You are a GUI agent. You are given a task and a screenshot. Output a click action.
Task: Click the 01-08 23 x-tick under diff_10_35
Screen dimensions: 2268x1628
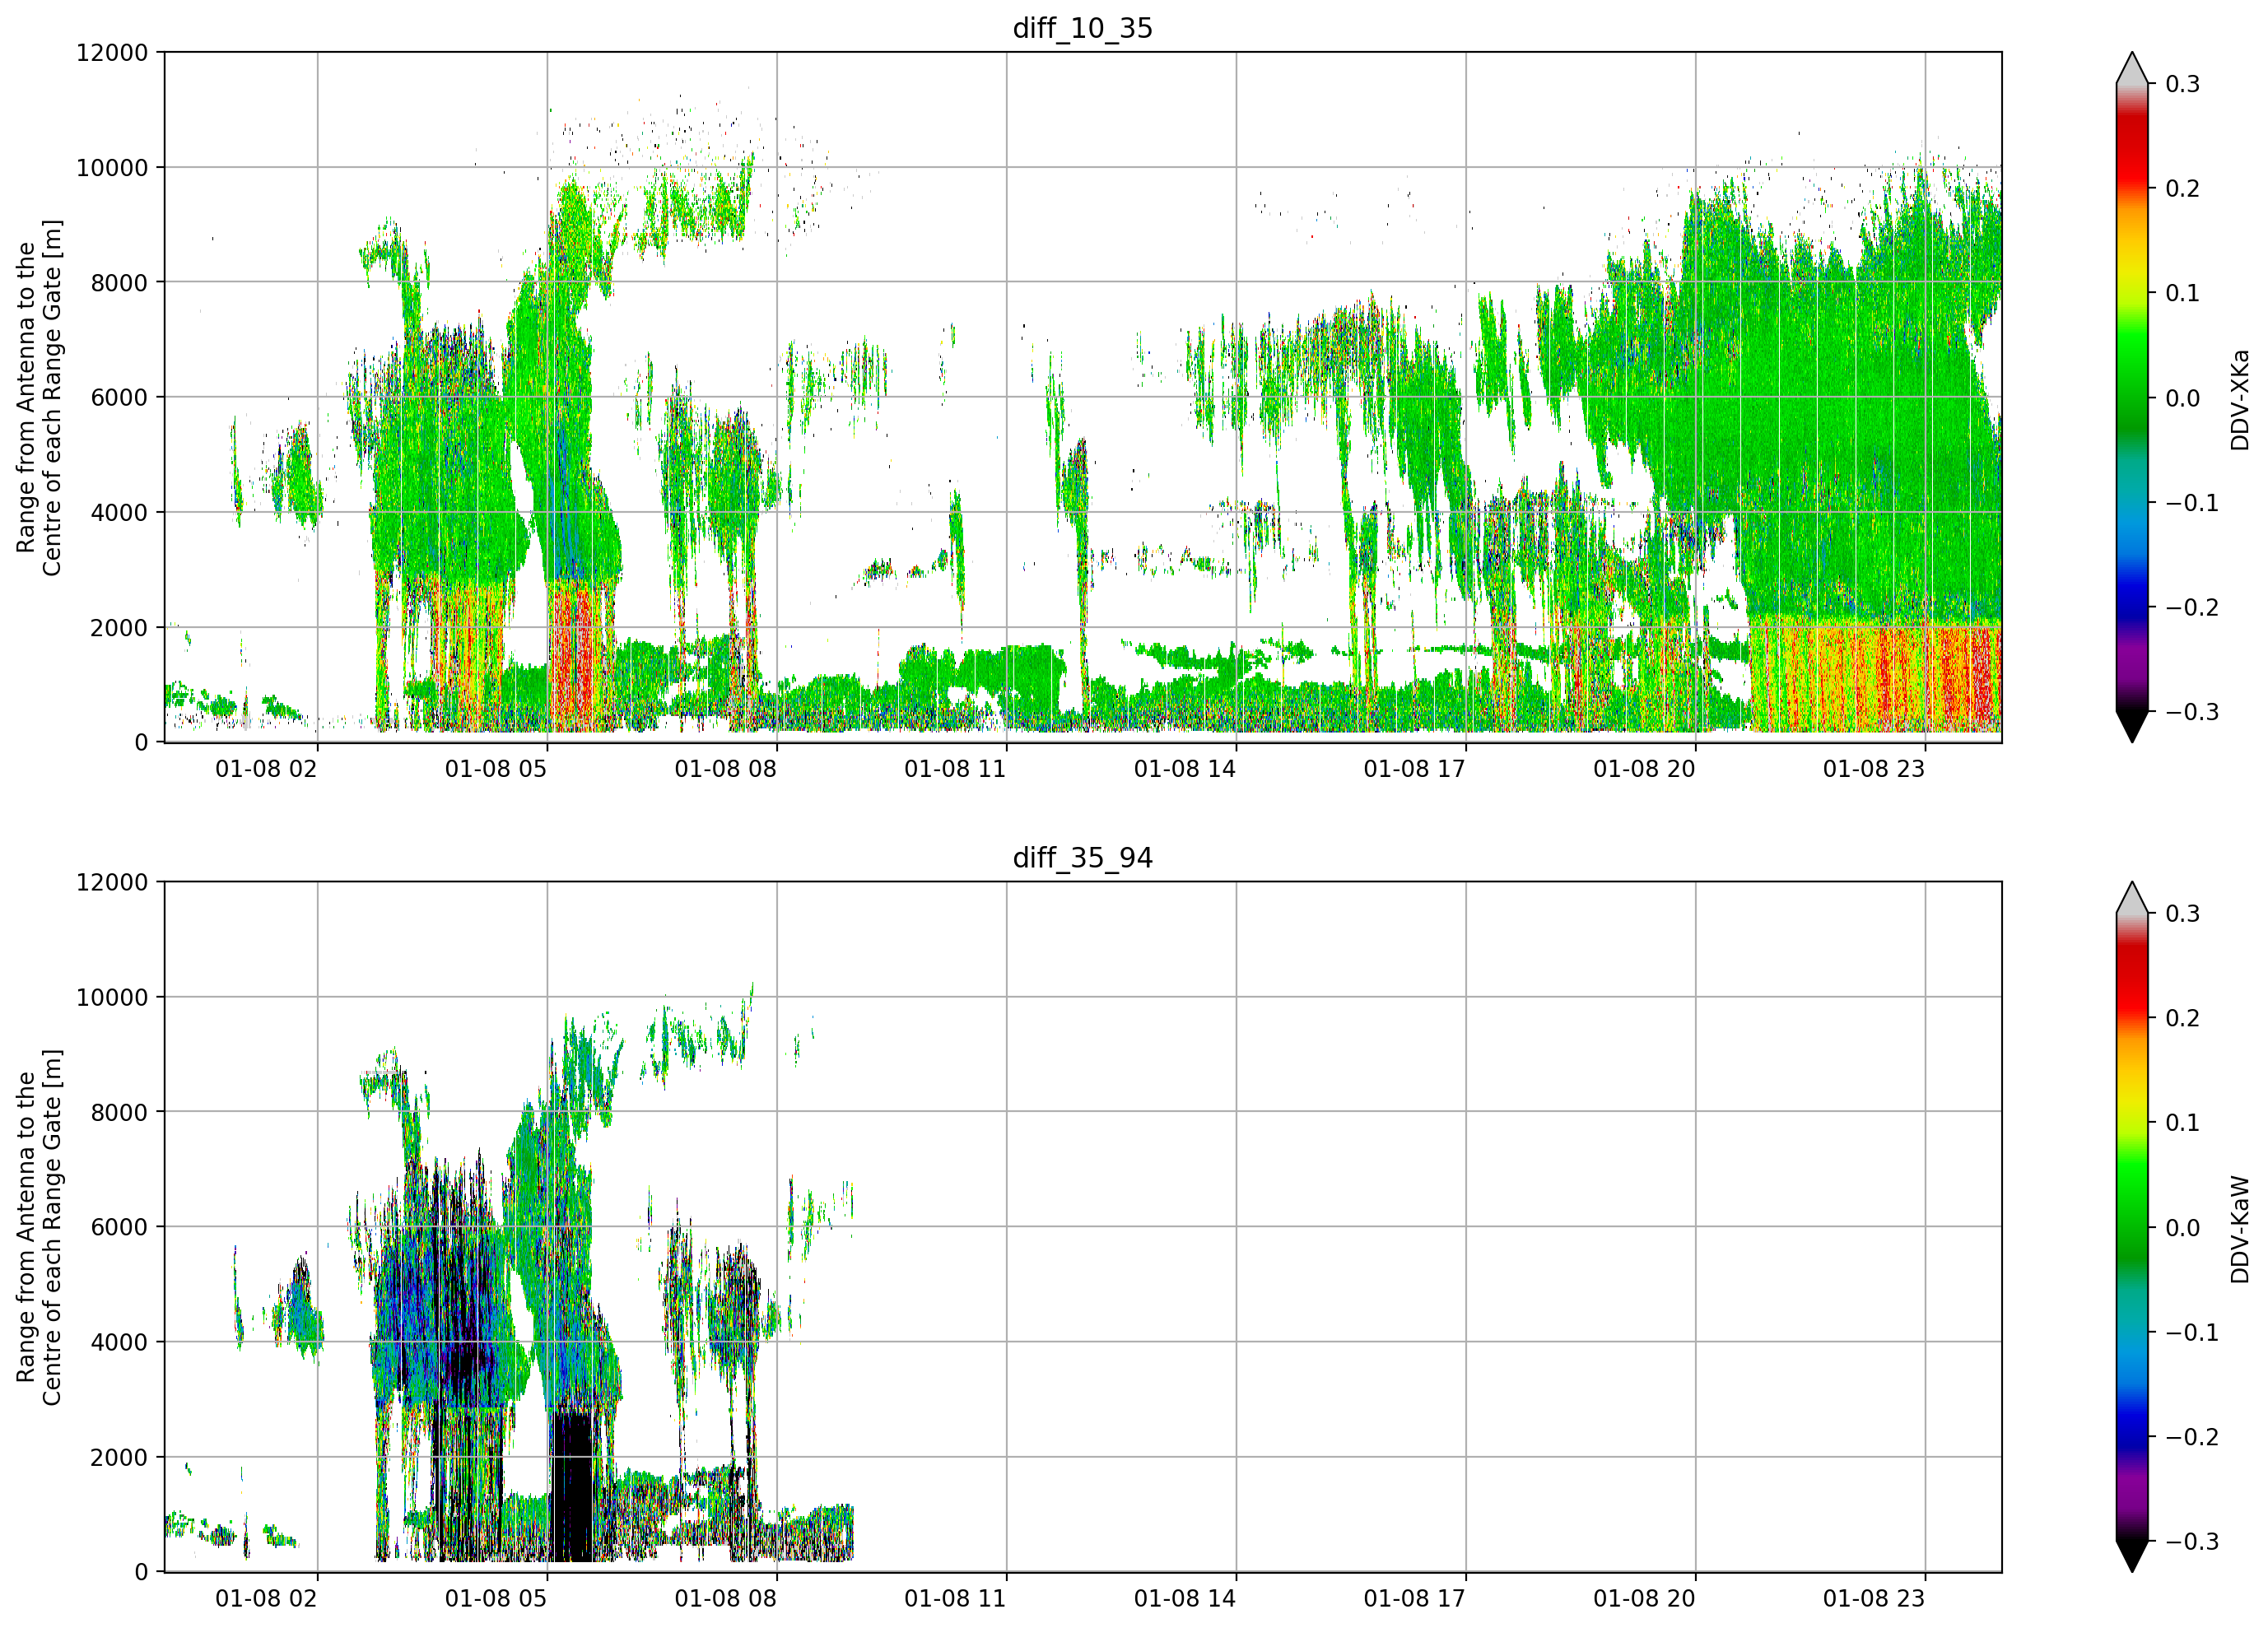pyautogui.click(x=1874, y=769)
